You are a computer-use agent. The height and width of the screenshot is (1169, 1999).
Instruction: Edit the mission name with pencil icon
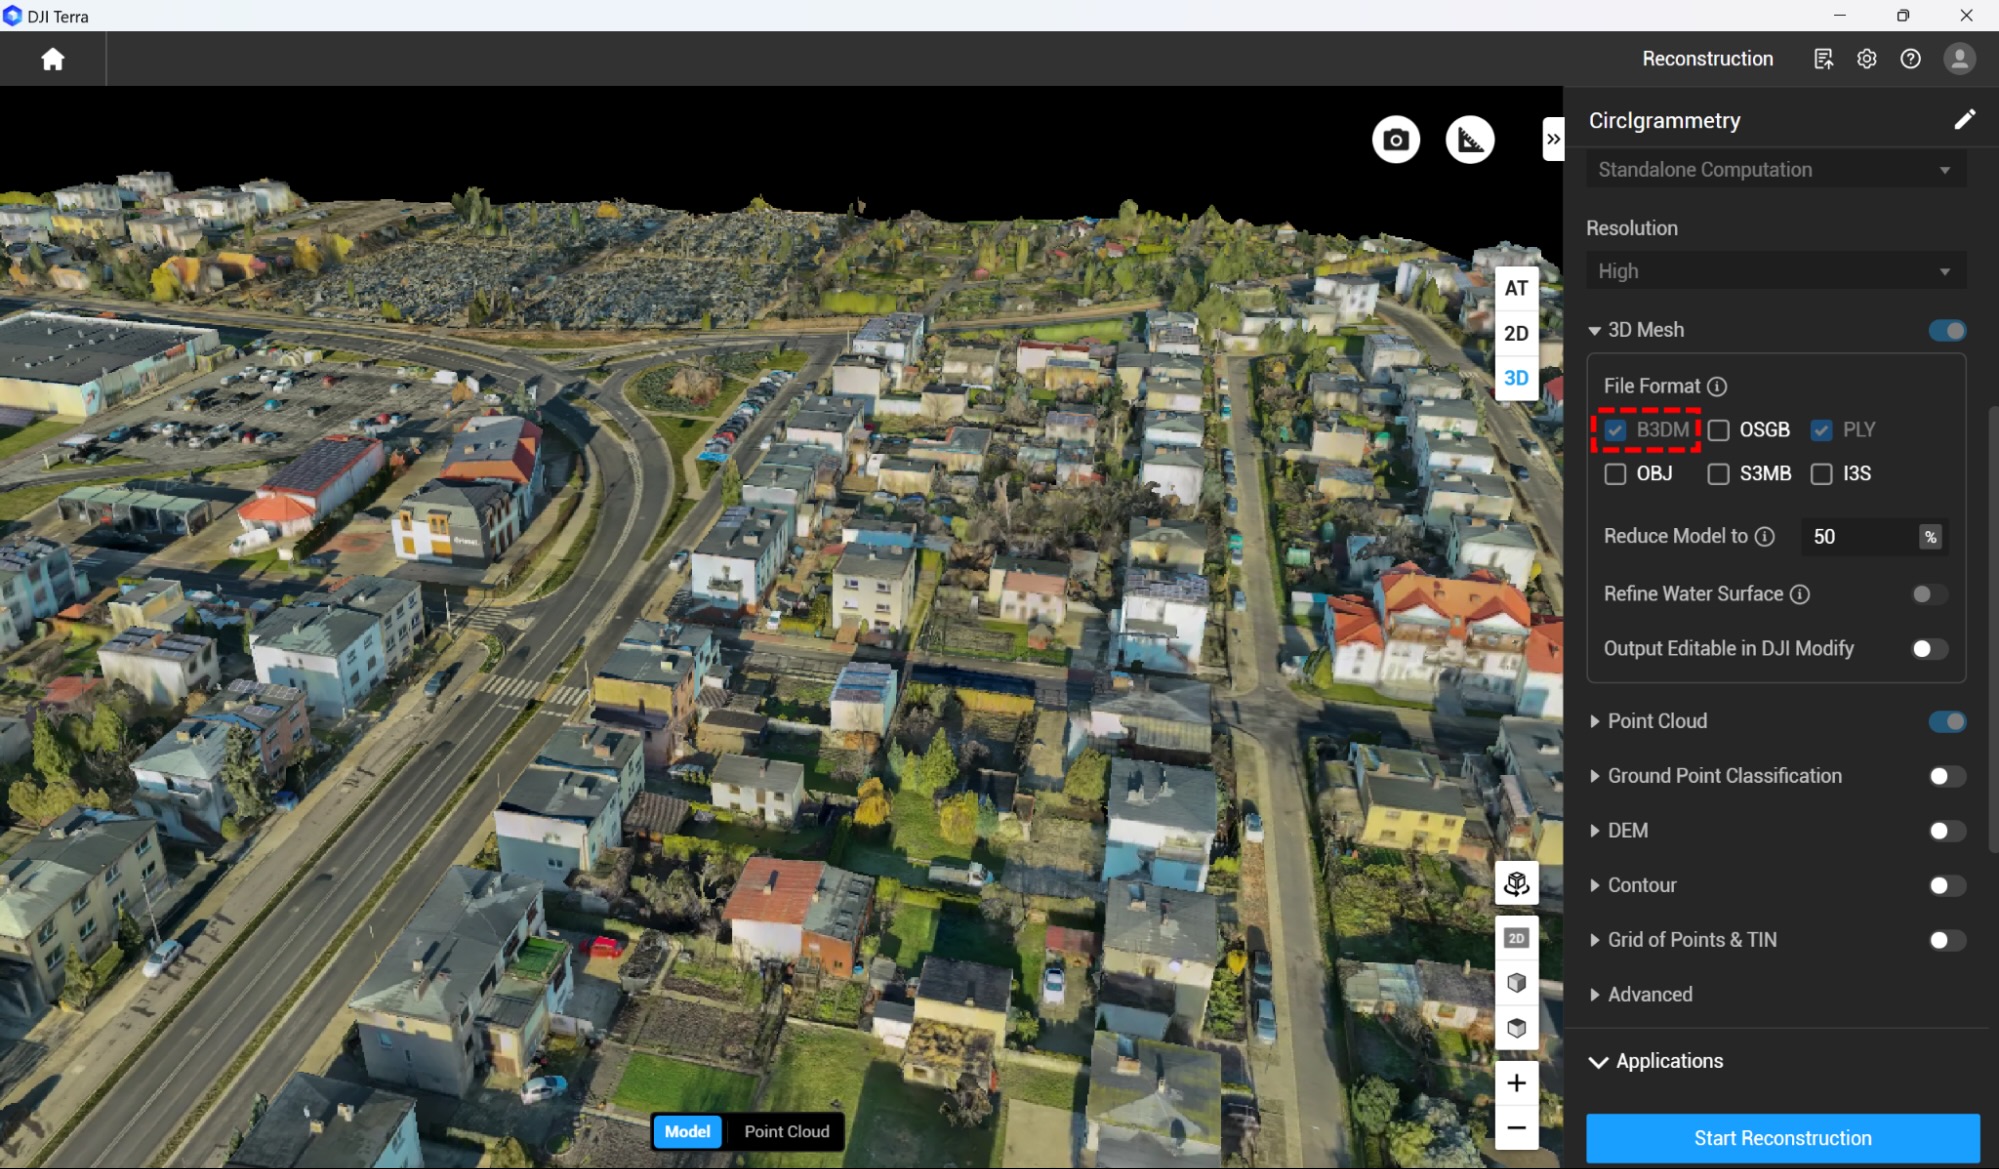click(x=1964, y=120)
